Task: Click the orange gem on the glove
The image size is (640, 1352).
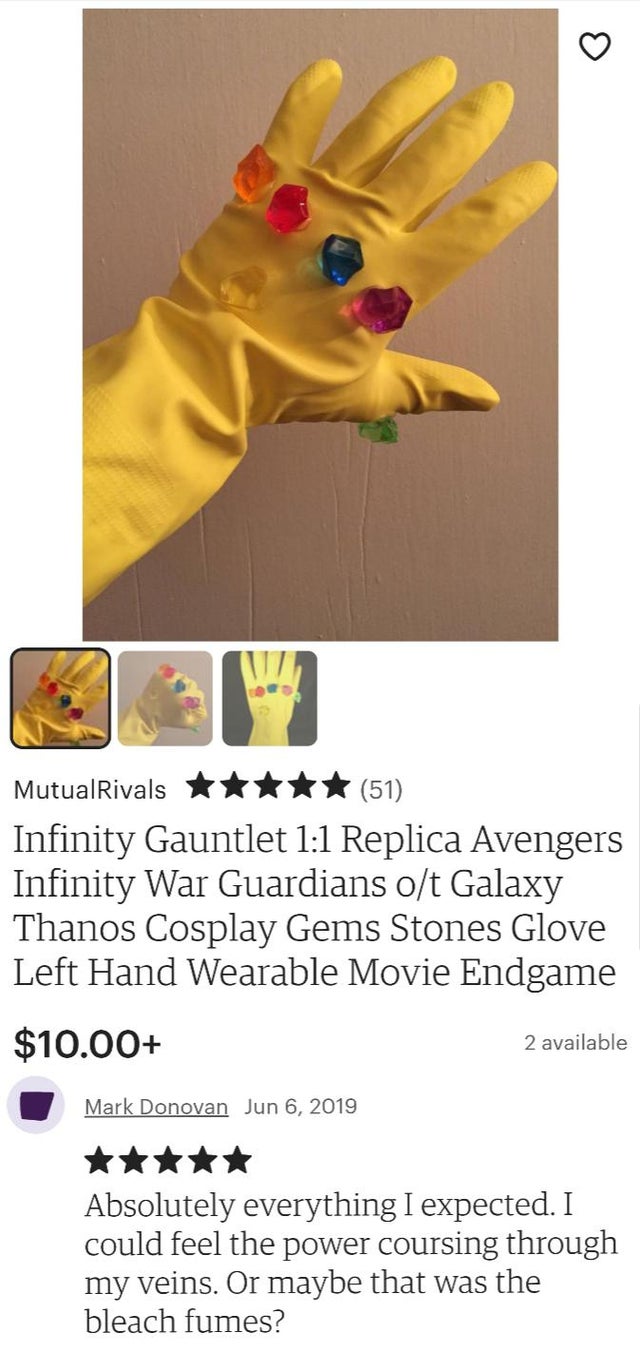Action: click(x=254, y=173)
